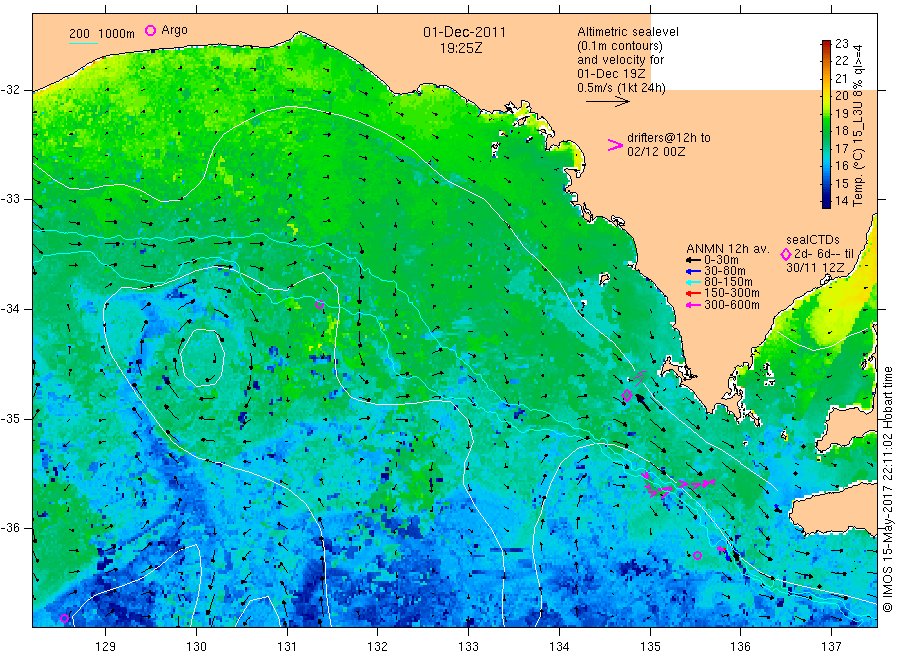Click the cyan 80-150m ANMN arrow symbol

[693, 282]
